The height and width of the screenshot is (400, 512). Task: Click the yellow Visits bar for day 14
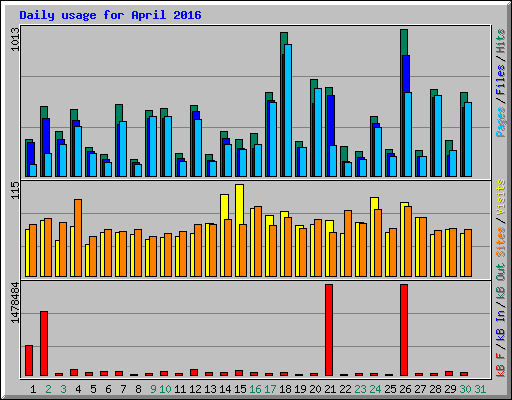click(x=224, y=207)
